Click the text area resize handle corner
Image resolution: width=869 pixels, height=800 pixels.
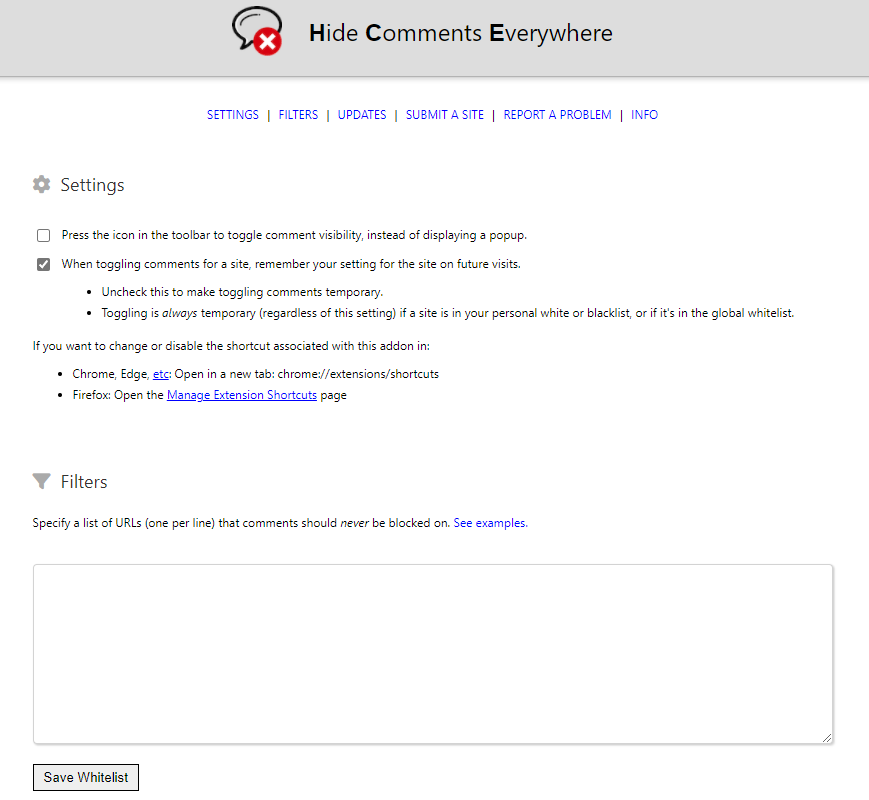(826, 737)
